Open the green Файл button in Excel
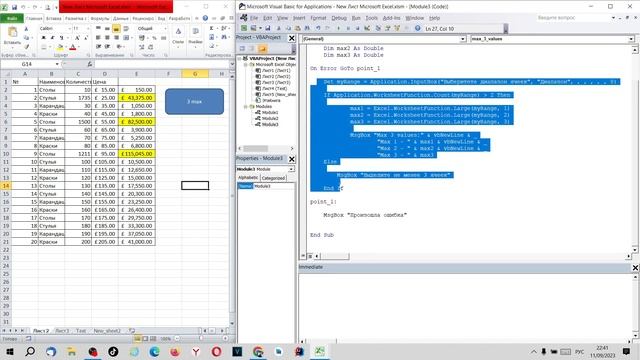Image resolution: width=640 pixels, height=360 pixels. [12, 18]
